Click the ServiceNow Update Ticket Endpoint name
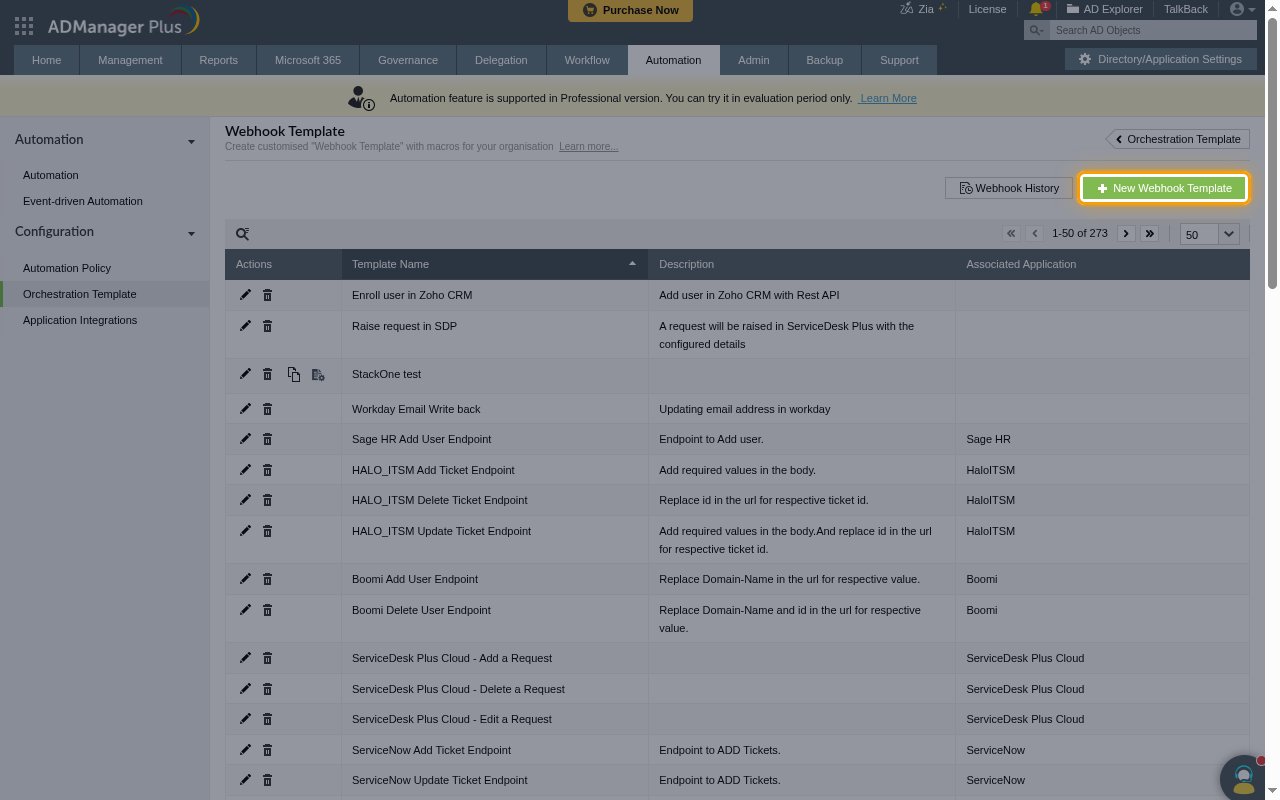 439,780
